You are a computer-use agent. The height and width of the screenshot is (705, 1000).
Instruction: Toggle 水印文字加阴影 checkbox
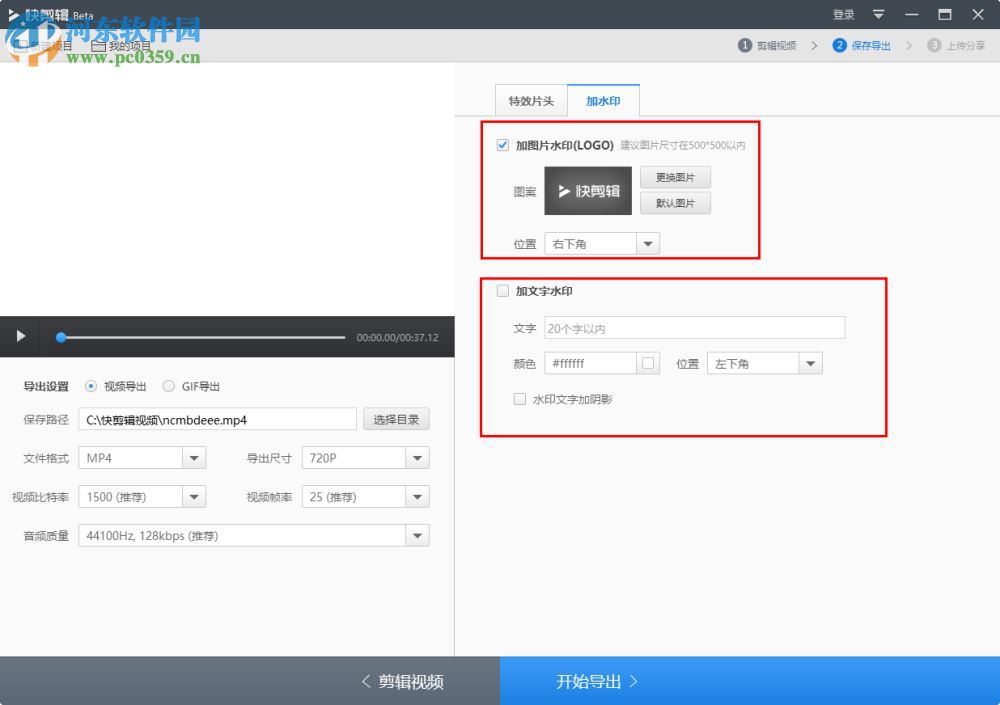click(x=520, y=399)
